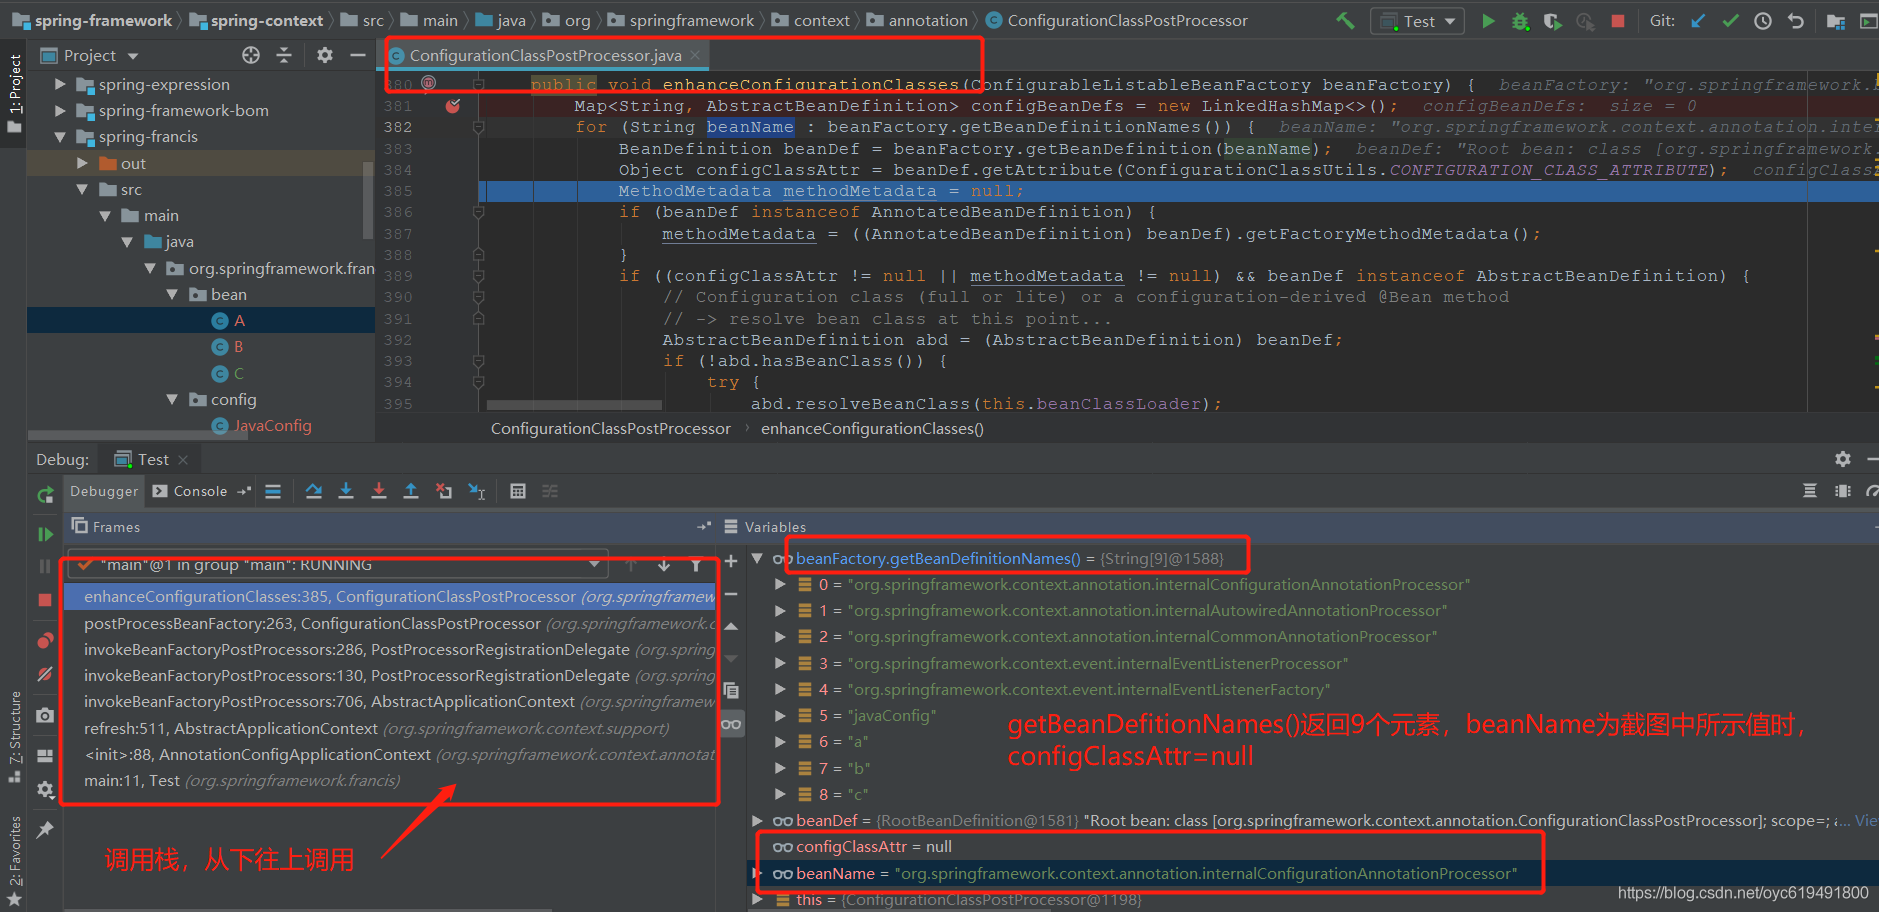Expand the spring-expression module
Screen dimensions: 1879x912
[60, 84]
